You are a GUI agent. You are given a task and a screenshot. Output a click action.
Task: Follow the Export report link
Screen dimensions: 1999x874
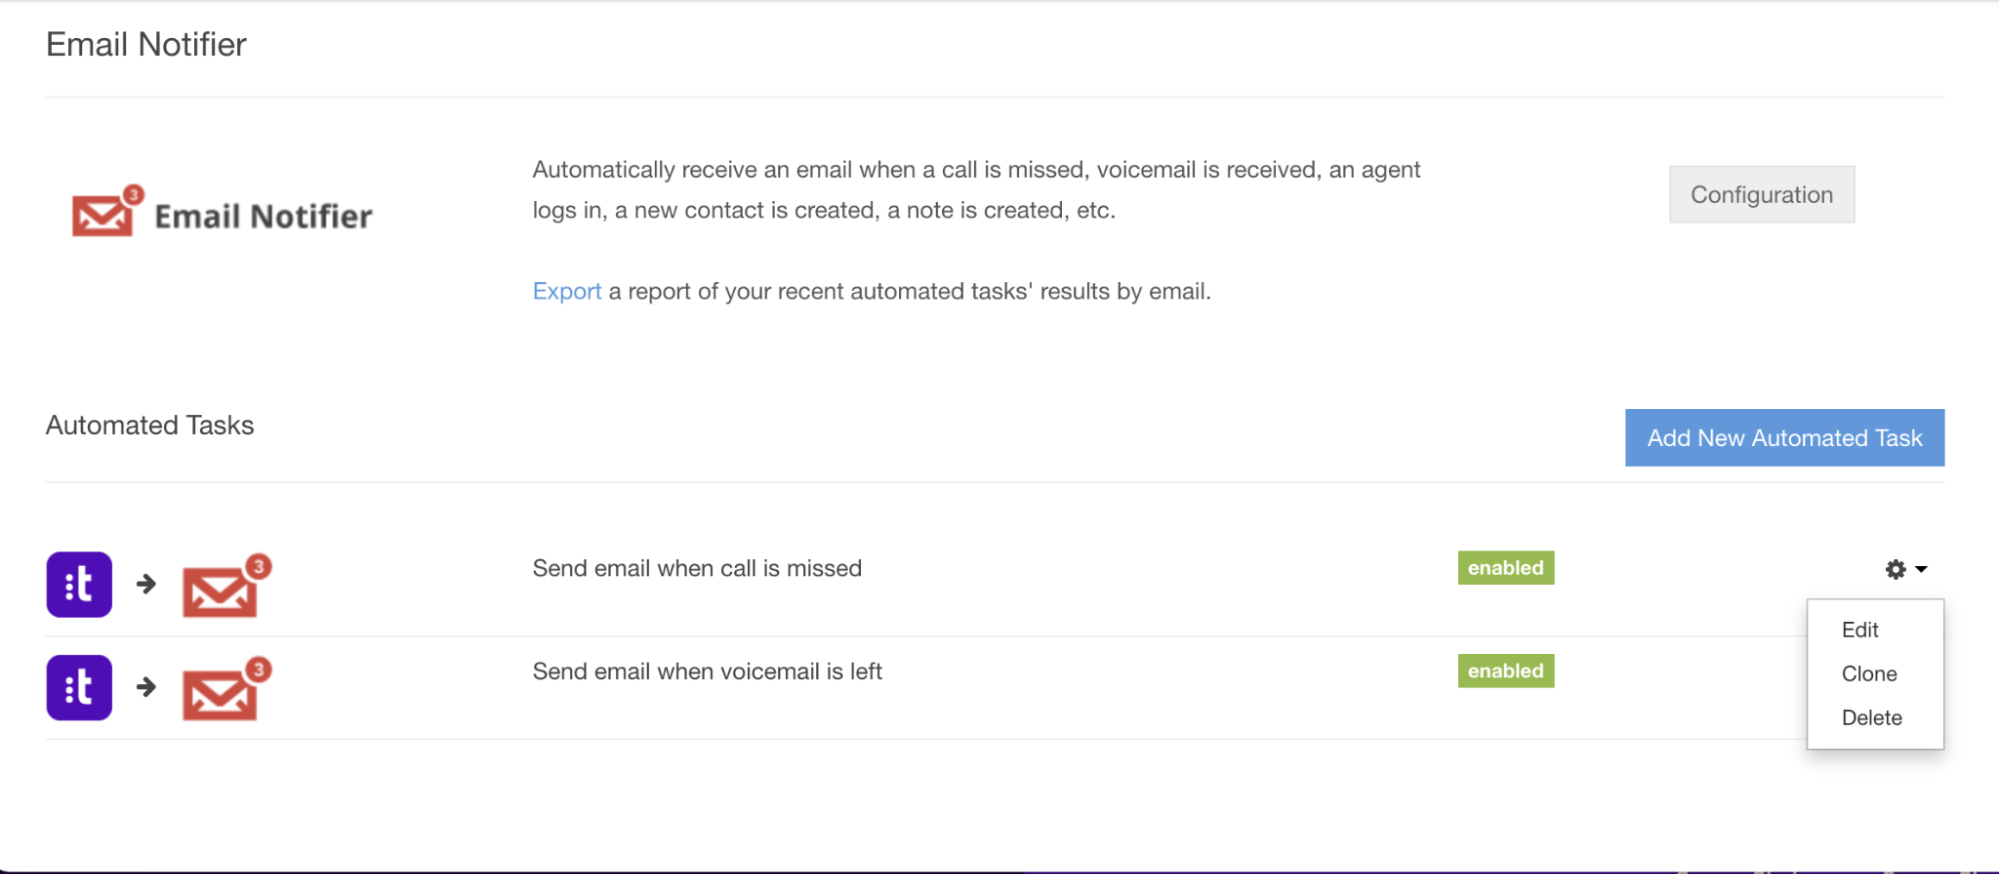[x=567, y=291]
